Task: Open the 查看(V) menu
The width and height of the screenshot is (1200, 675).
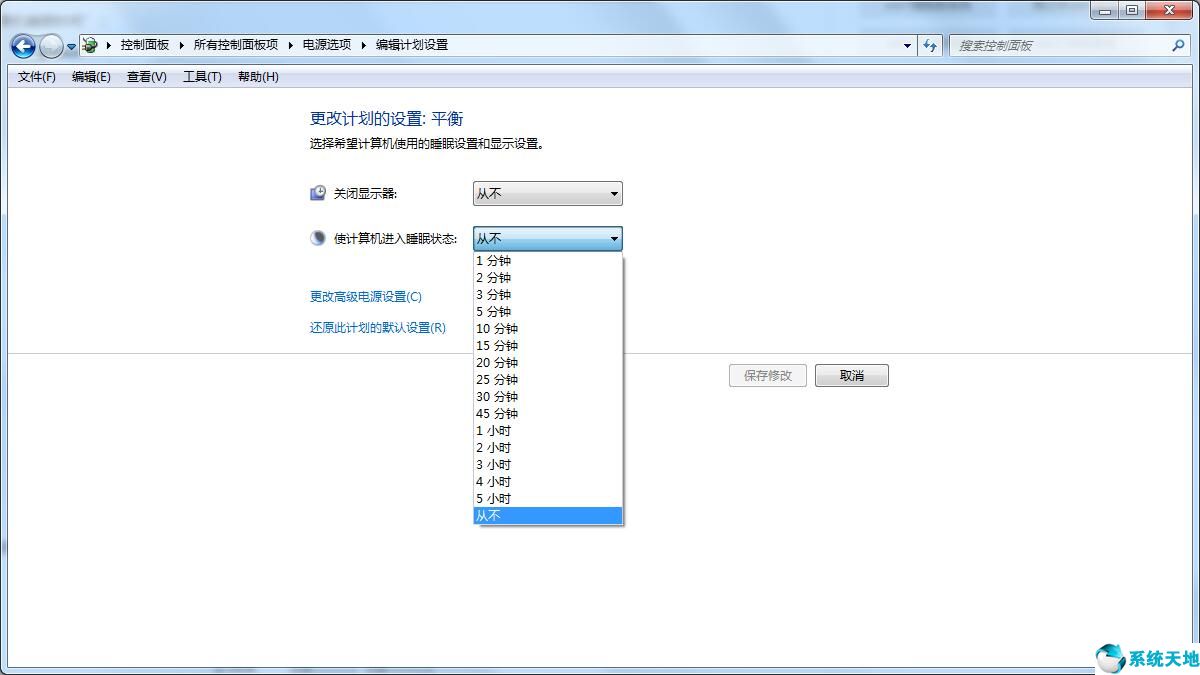Action: [x=146, y=77]
